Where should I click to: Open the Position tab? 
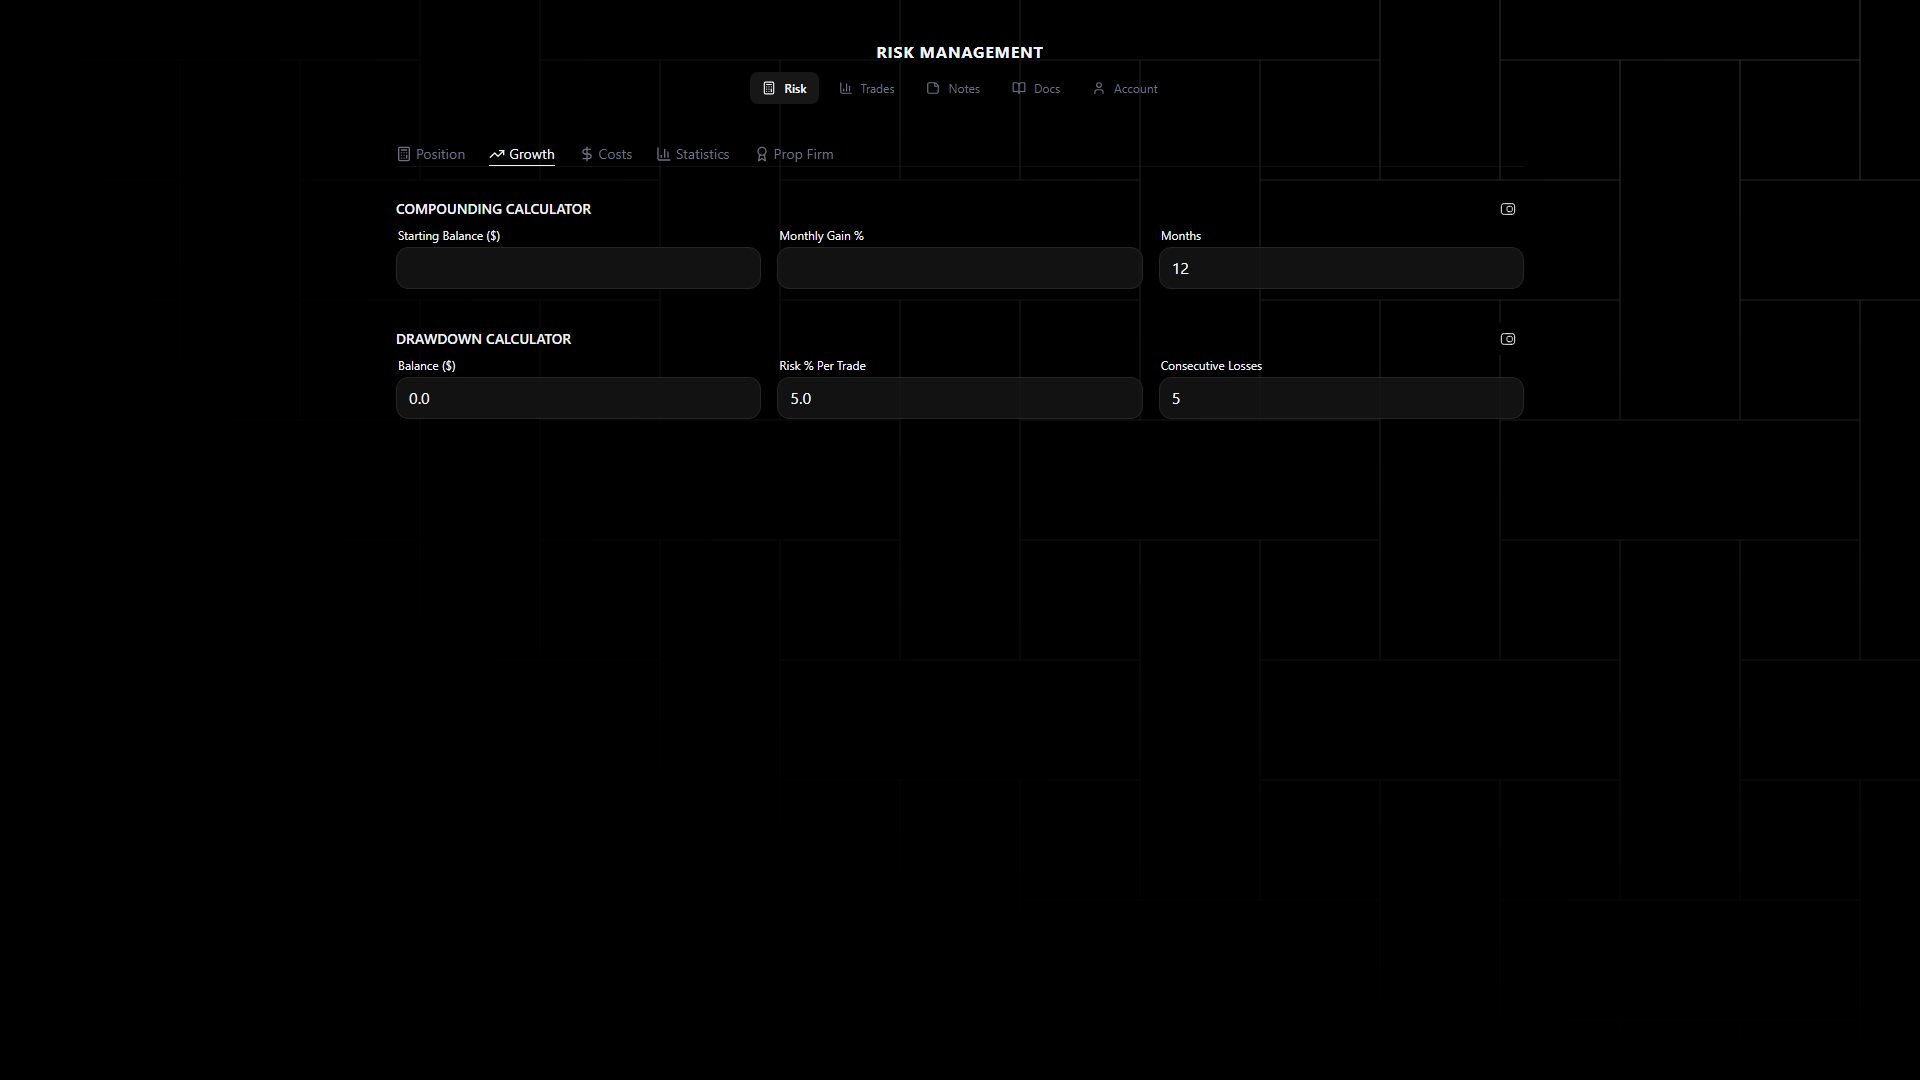(431, 155)
